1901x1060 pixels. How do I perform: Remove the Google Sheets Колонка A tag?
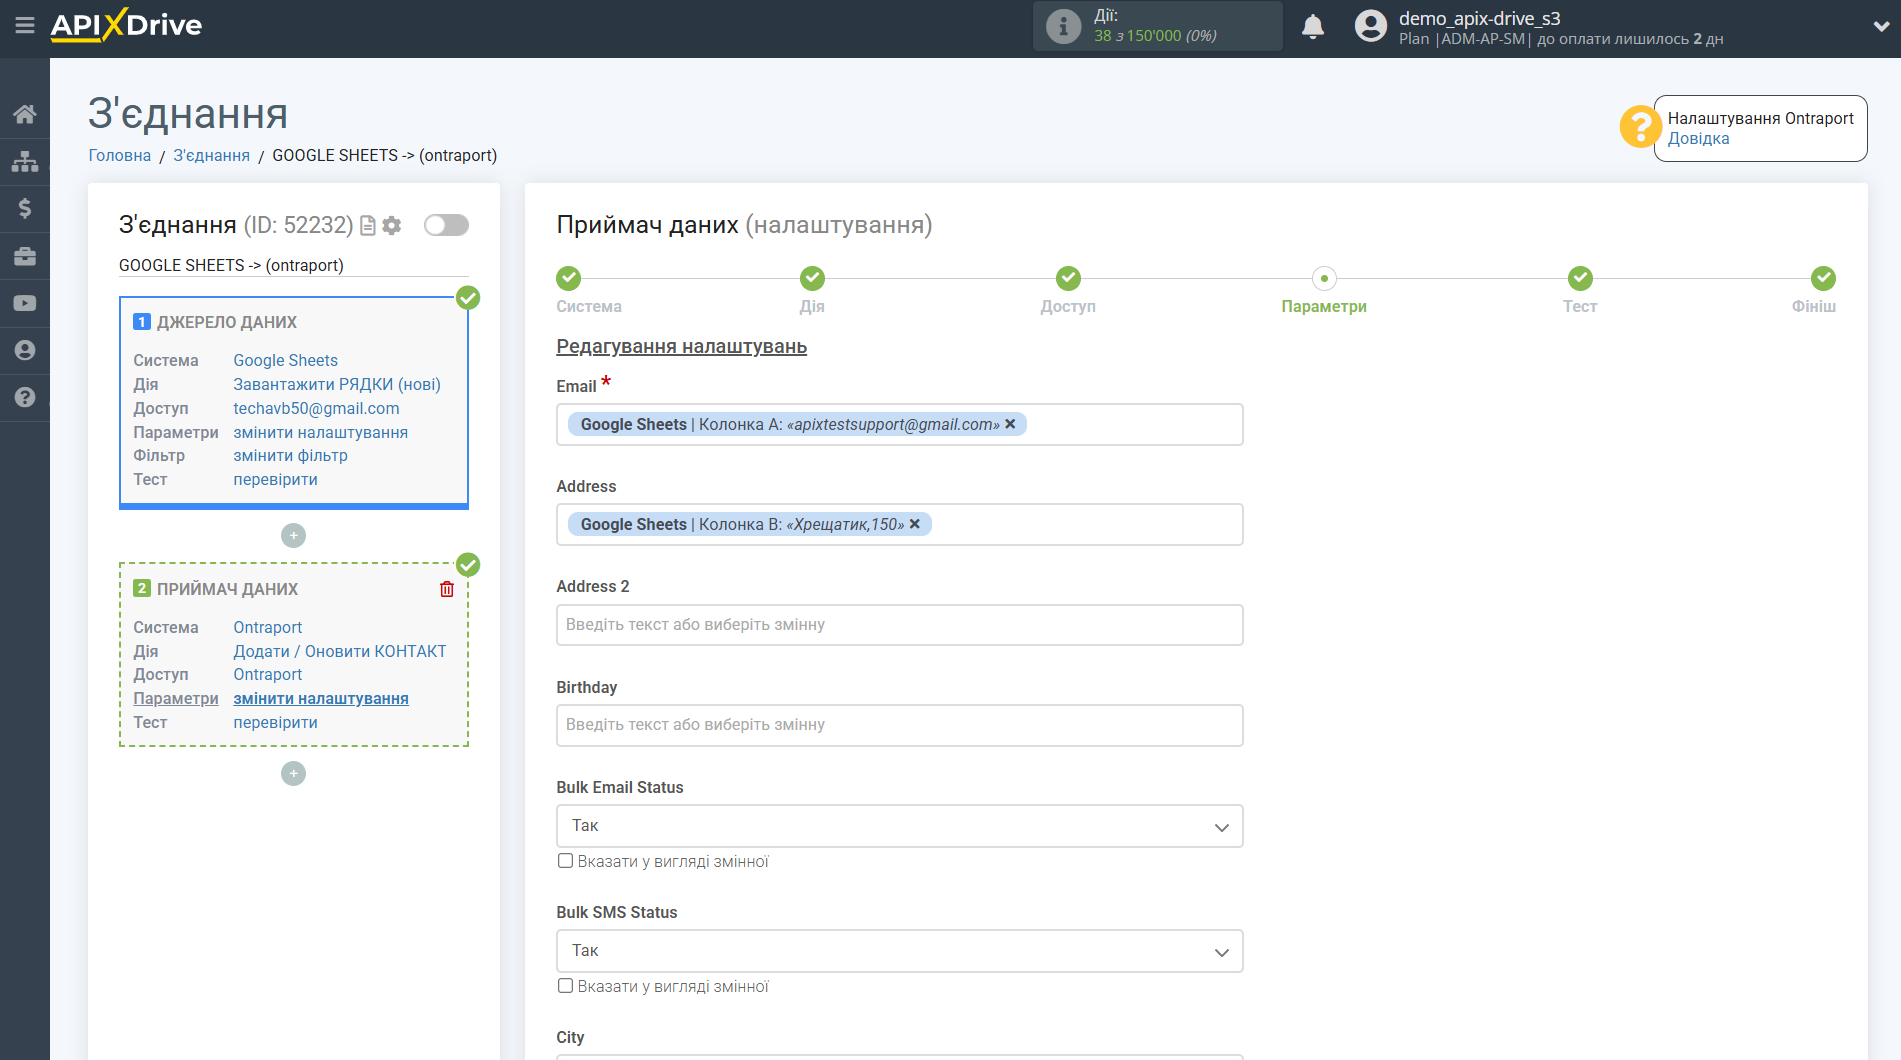(1010, 424)
